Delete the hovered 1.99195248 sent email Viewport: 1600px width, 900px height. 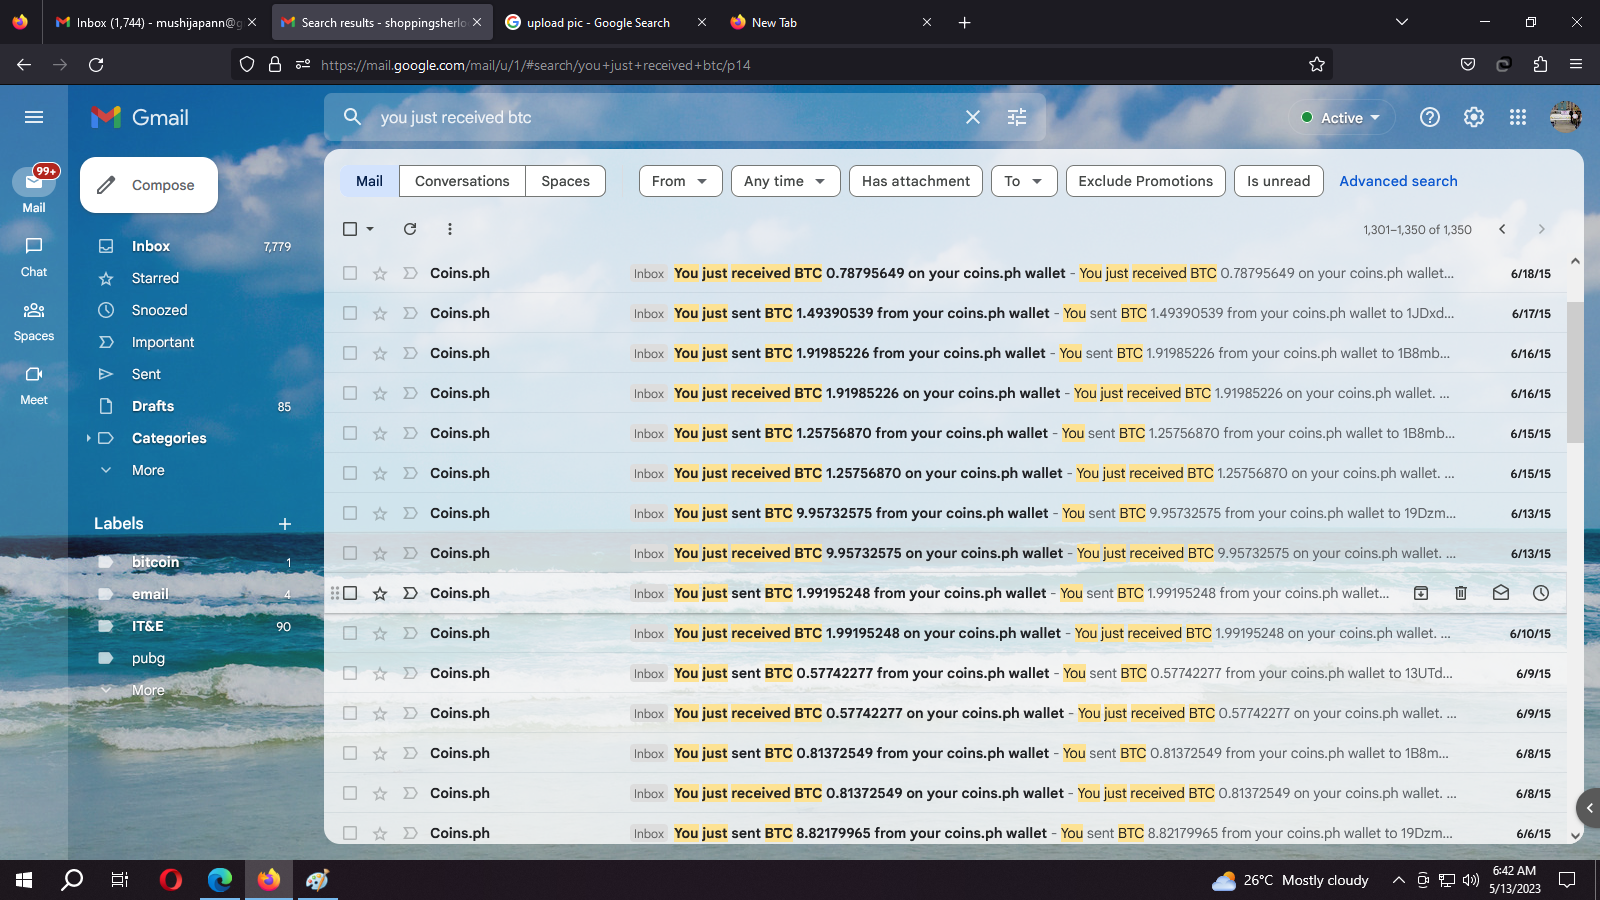1461,593
